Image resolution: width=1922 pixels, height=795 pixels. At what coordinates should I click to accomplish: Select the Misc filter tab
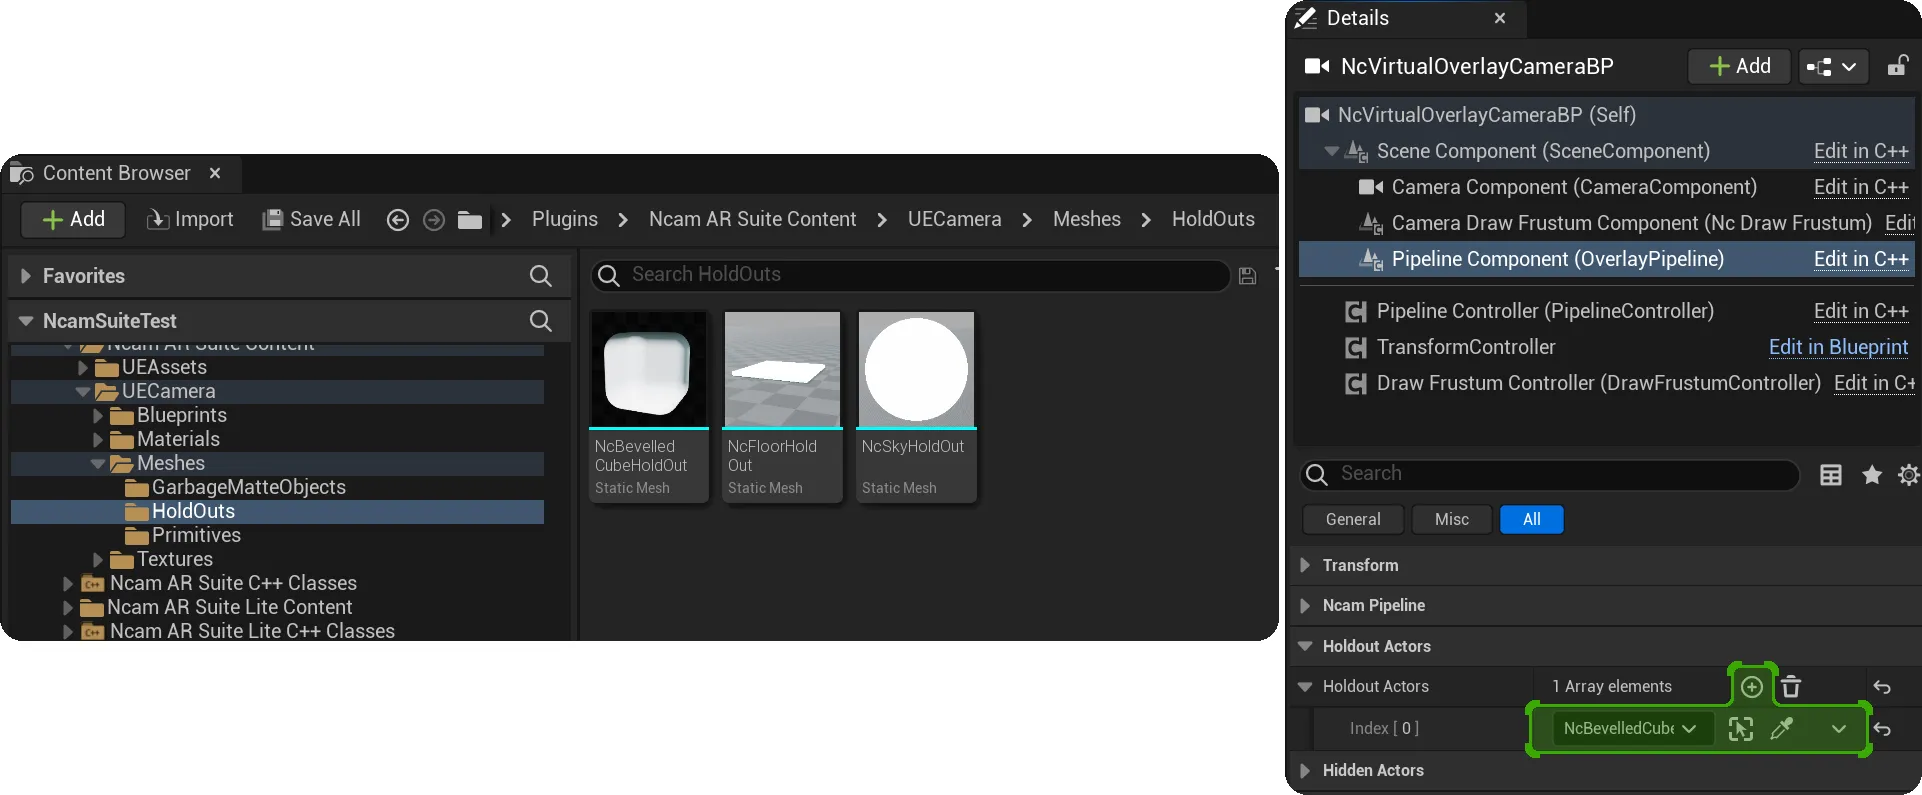pos(1452,519)
